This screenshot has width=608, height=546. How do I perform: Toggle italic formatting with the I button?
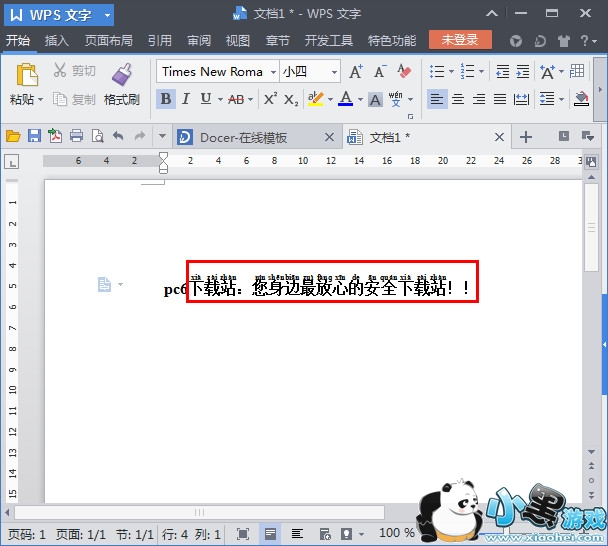click(186, 99)
